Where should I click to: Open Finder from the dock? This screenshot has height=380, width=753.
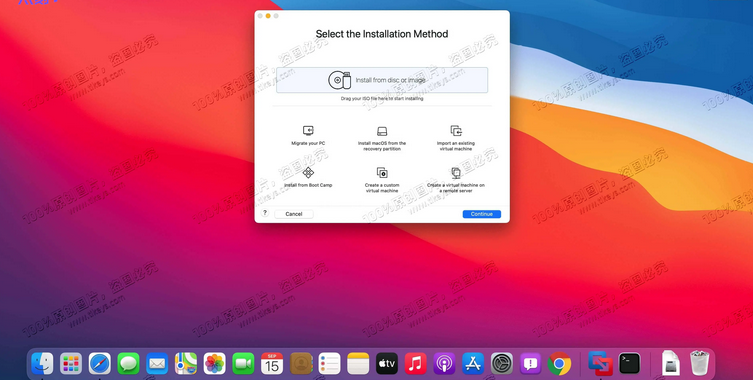click(x=42, y=364)
